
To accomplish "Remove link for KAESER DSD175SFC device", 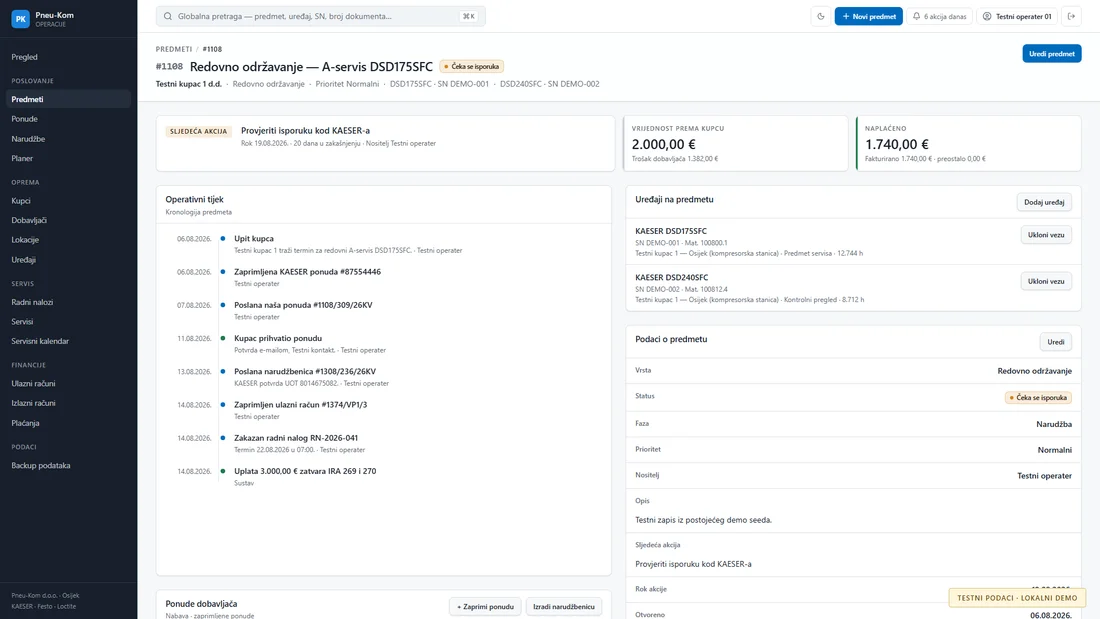I will click(x=1046, y=234).
